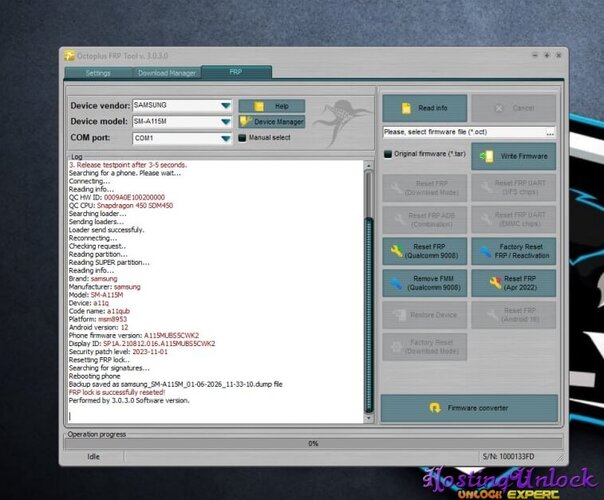Toggle the Manual select checkbox
Screen dimensions: 604x500
pyautogui.click(x=242, y=138)
